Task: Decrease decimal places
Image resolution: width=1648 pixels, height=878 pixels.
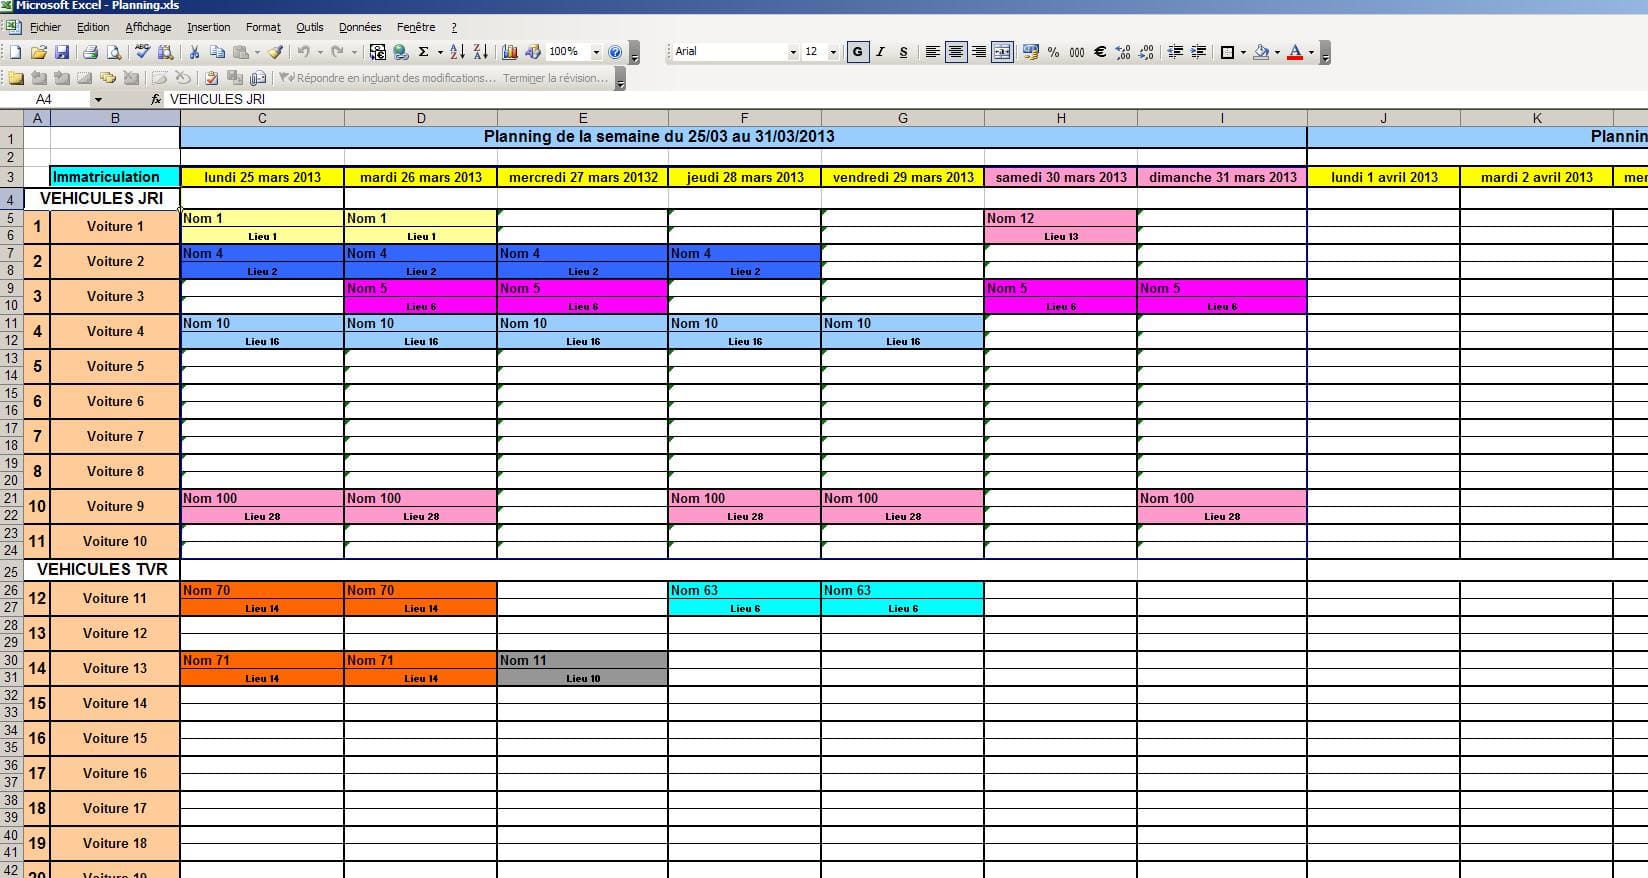Action: pyautogui.click(x=1146, y=52)
